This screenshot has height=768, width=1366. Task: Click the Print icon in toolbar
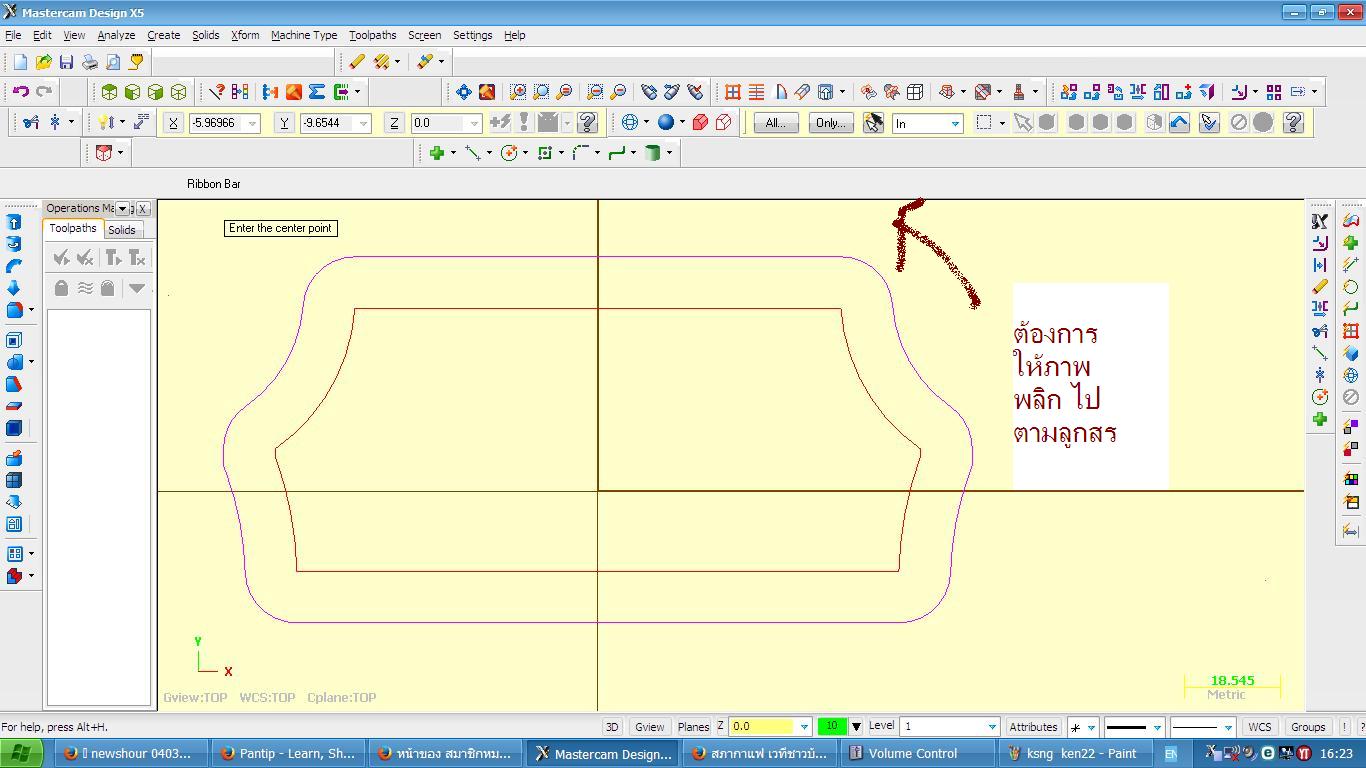(x=90, y=62)
